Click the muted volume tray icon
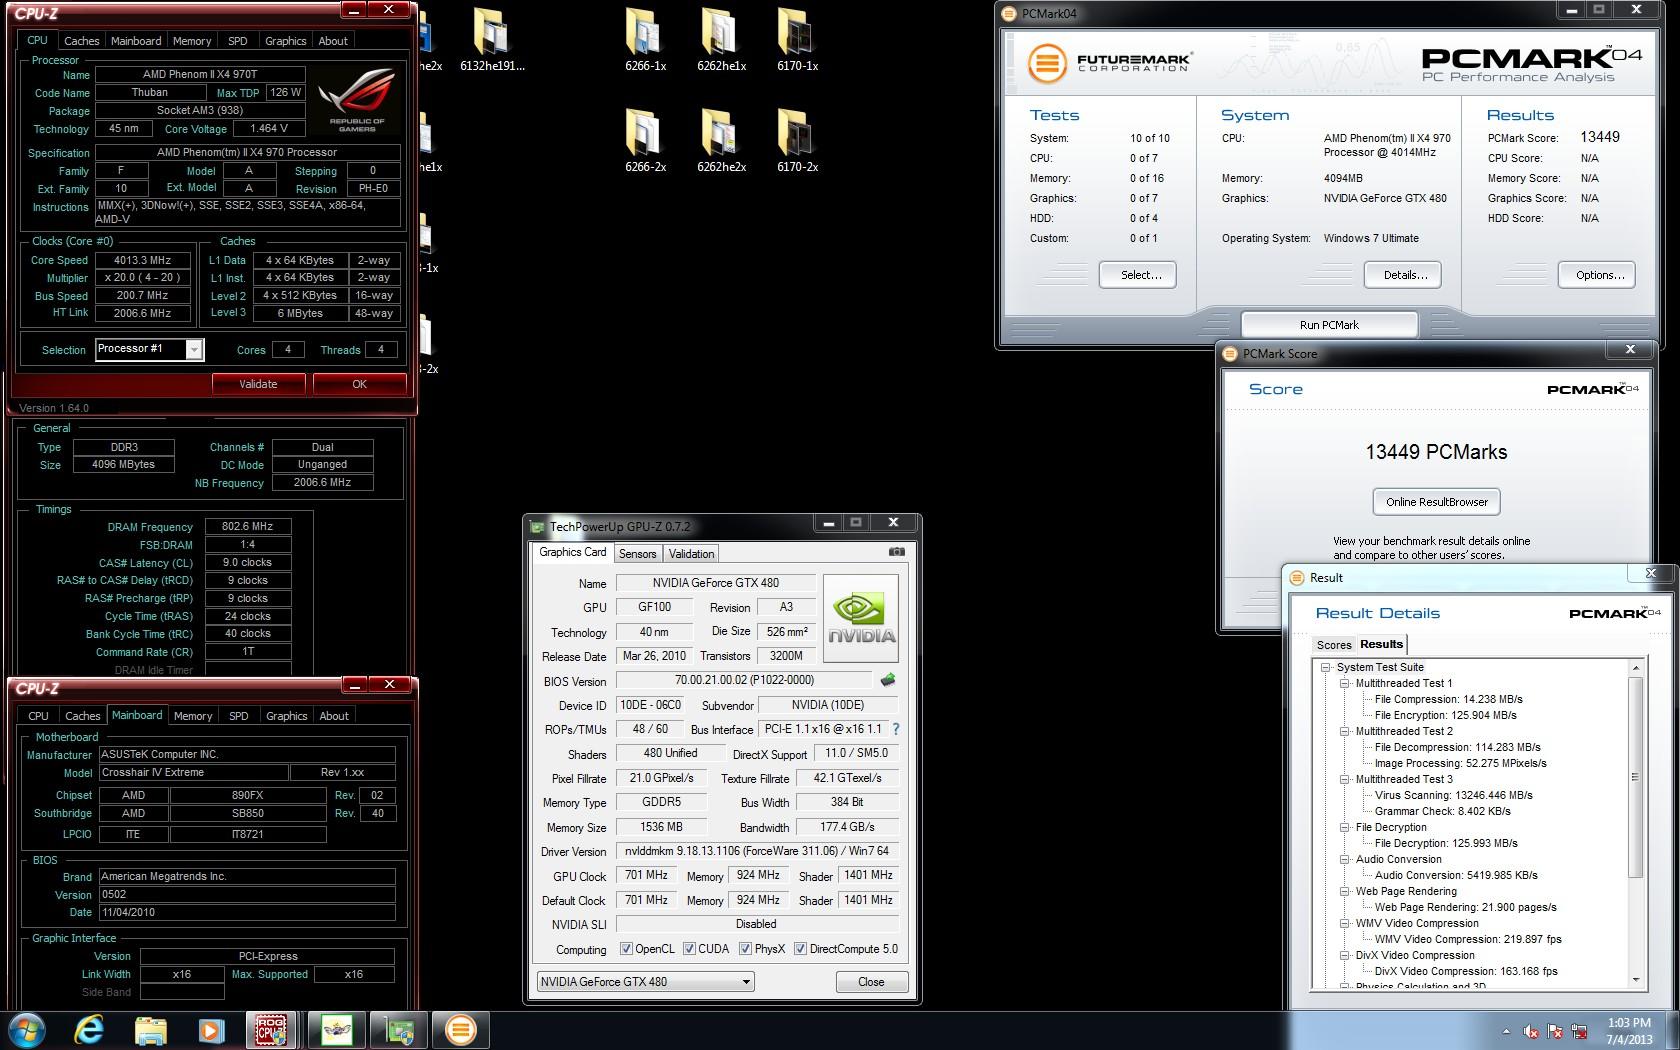This screenshot has height=1050, width=1680. [1531, 1031]
